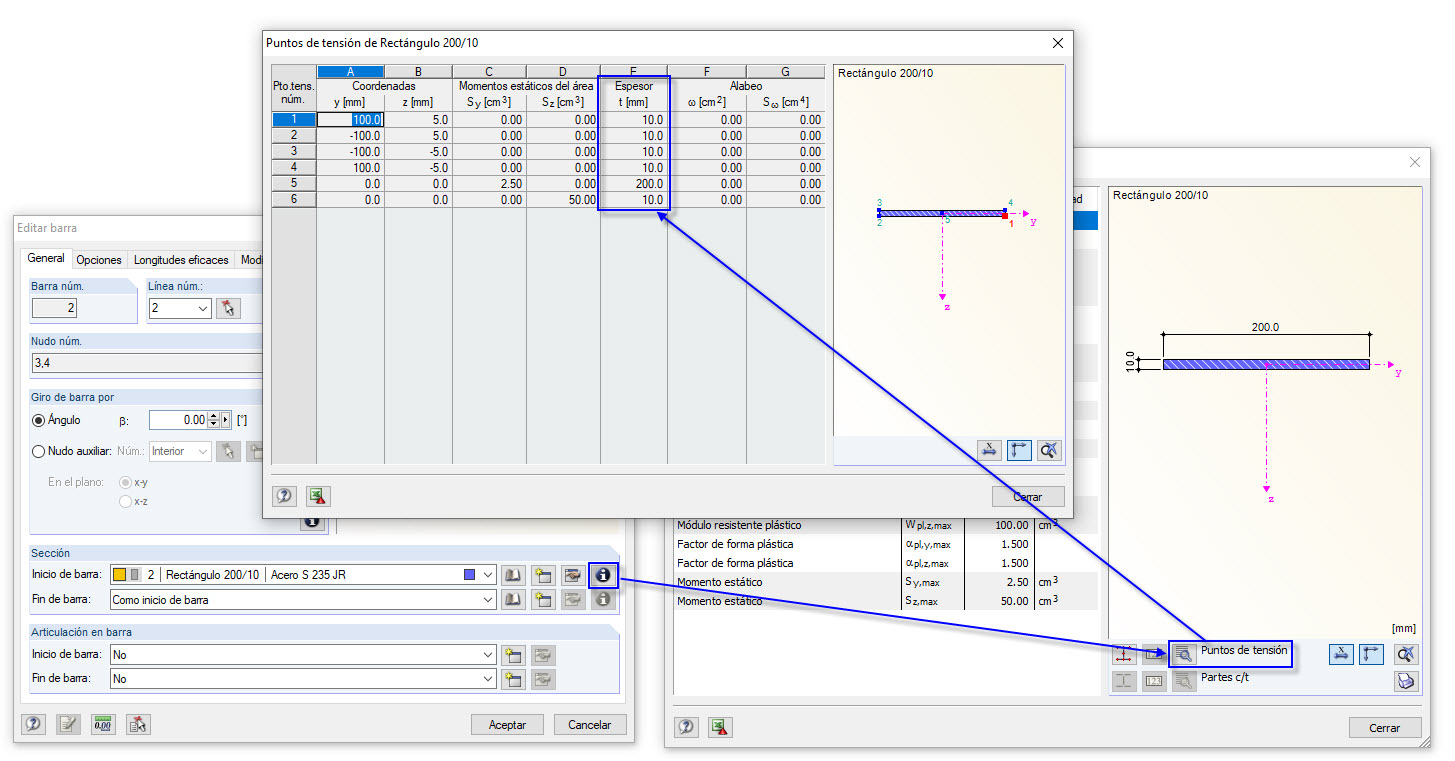Toggle dimensions in section properties preview

(1341, 654)
